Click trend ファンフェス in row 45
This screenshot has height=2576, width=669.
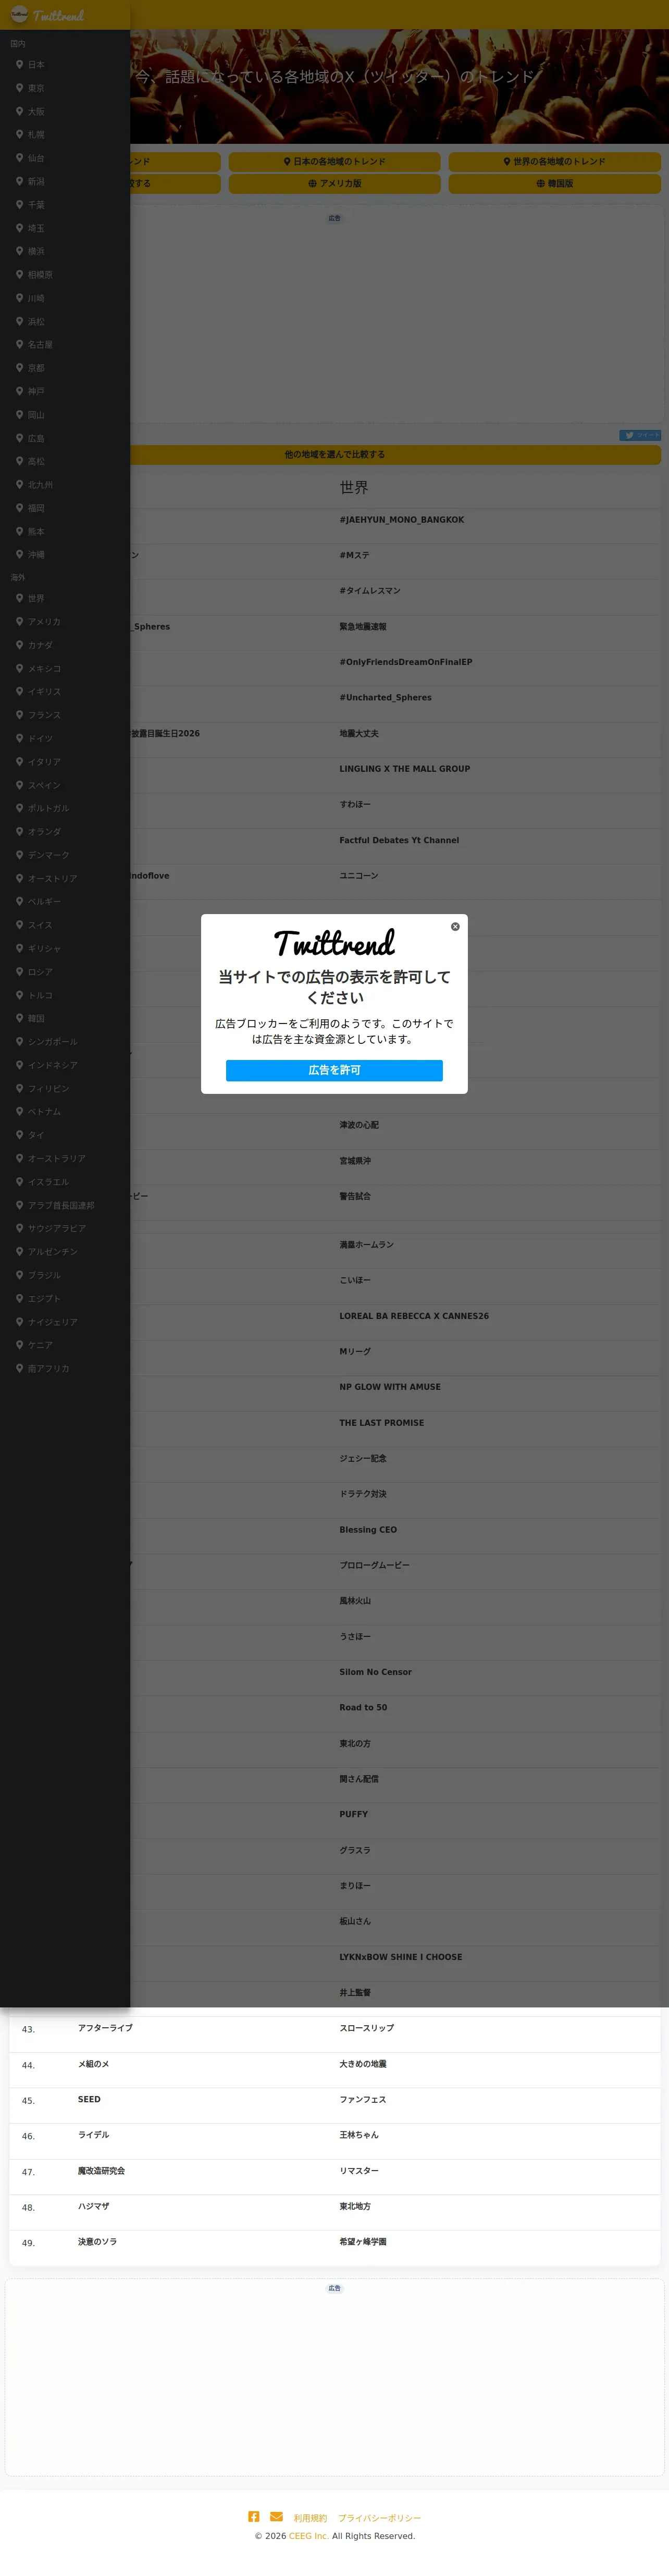coord(362,2099)
